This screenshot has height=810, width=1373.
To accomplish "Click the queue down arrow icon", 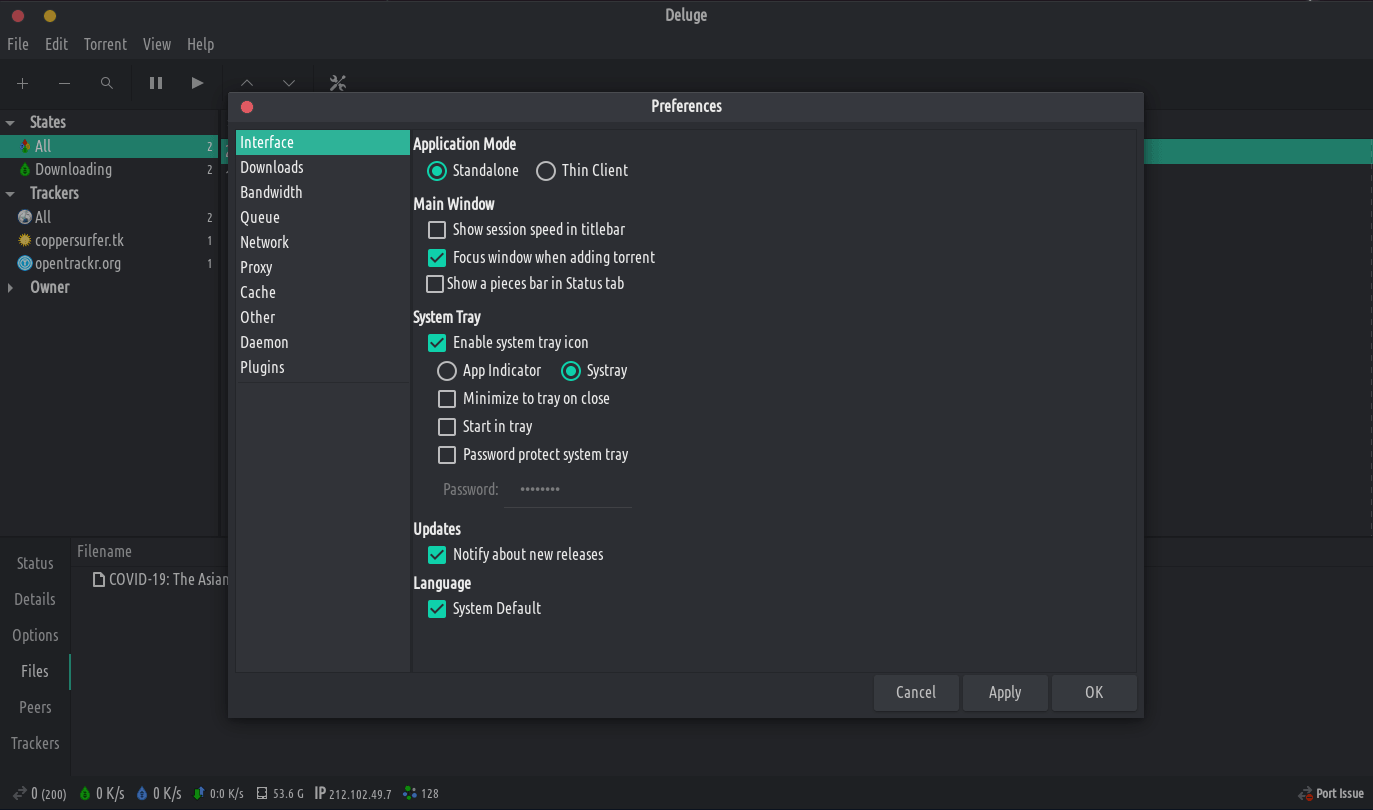I will coord(289,84).
